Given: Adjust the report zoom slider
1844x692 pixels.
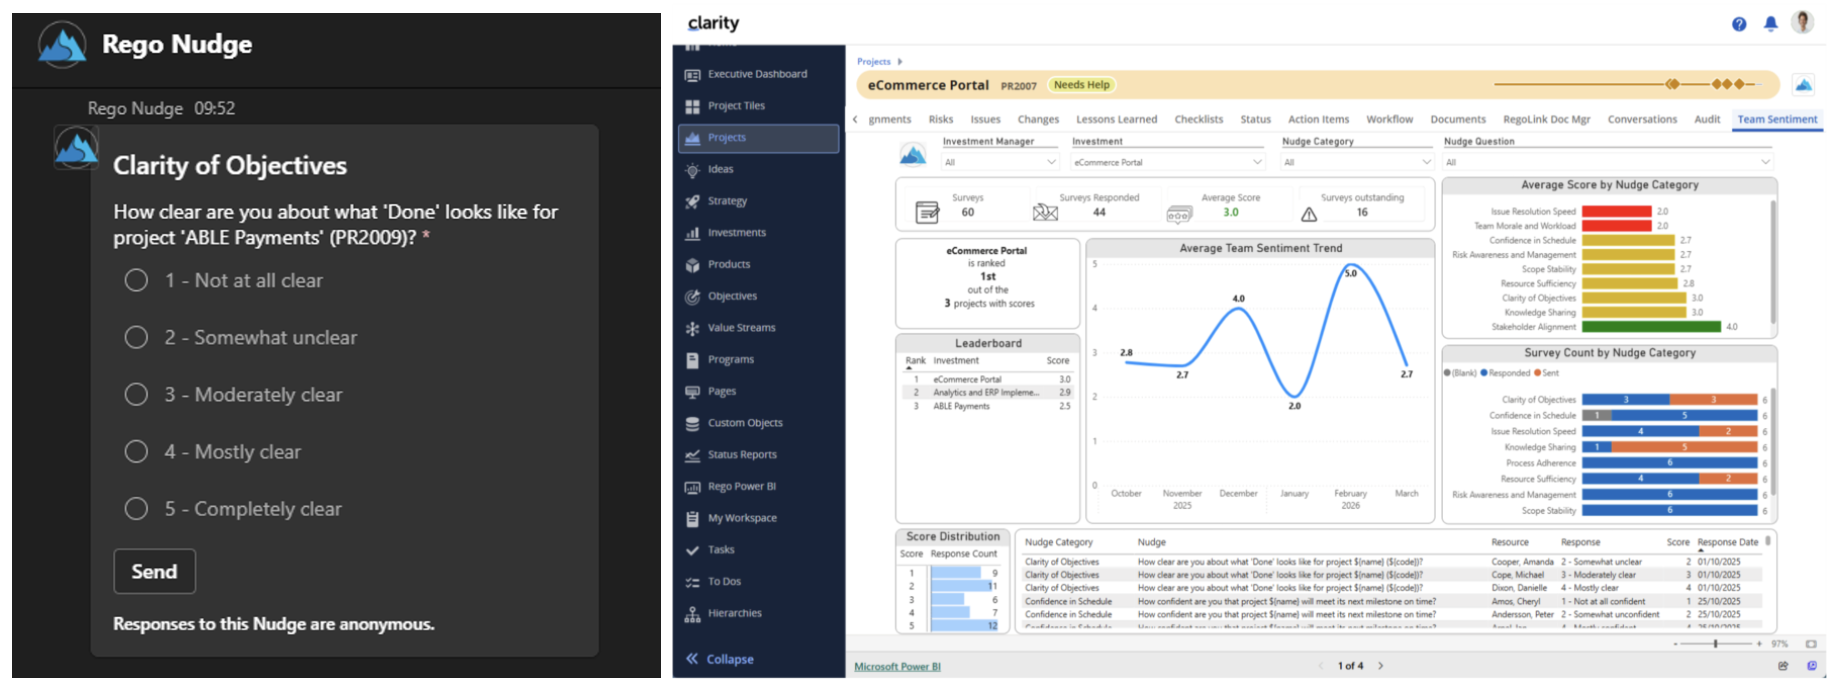Looking at the screenshot, I should pos(1716,644).
